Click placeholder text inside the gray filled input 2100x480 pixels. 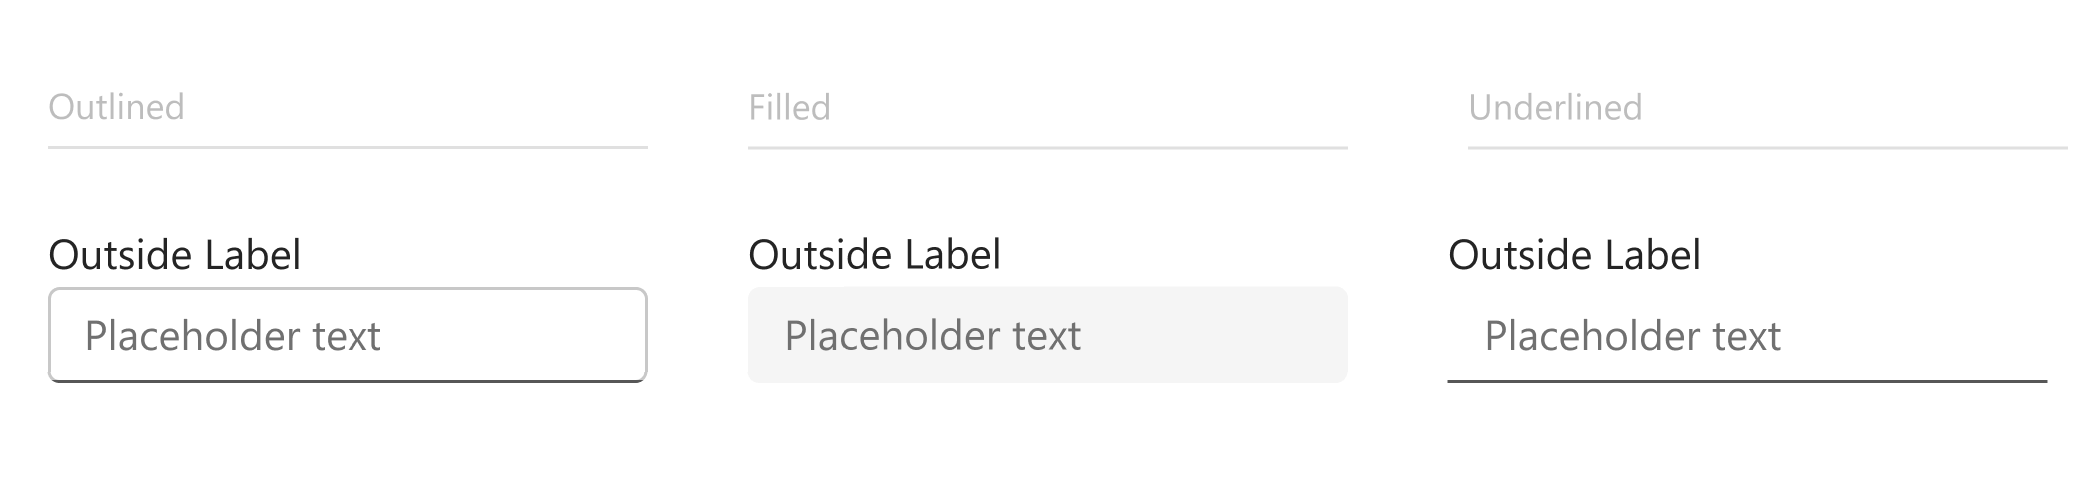click(x=933, y=336)
